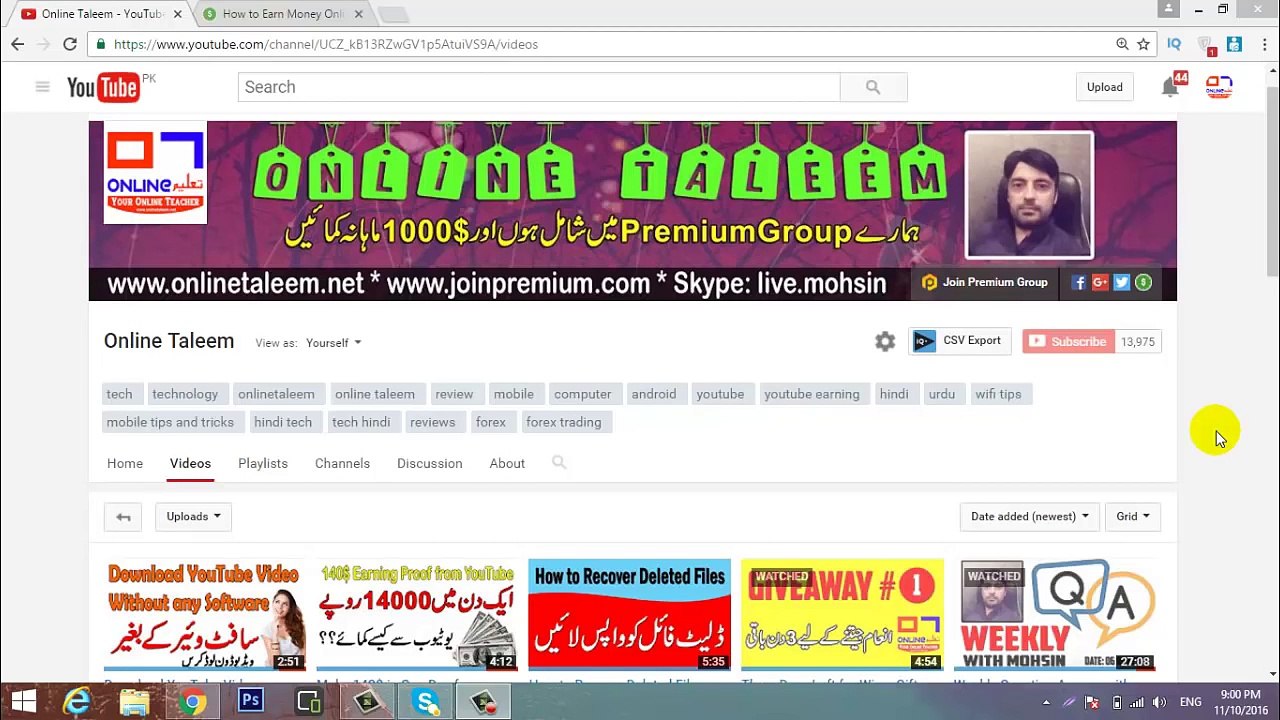Click the Join Premium Group link
Screen dimensions: 1280x720
coord(985,283)
